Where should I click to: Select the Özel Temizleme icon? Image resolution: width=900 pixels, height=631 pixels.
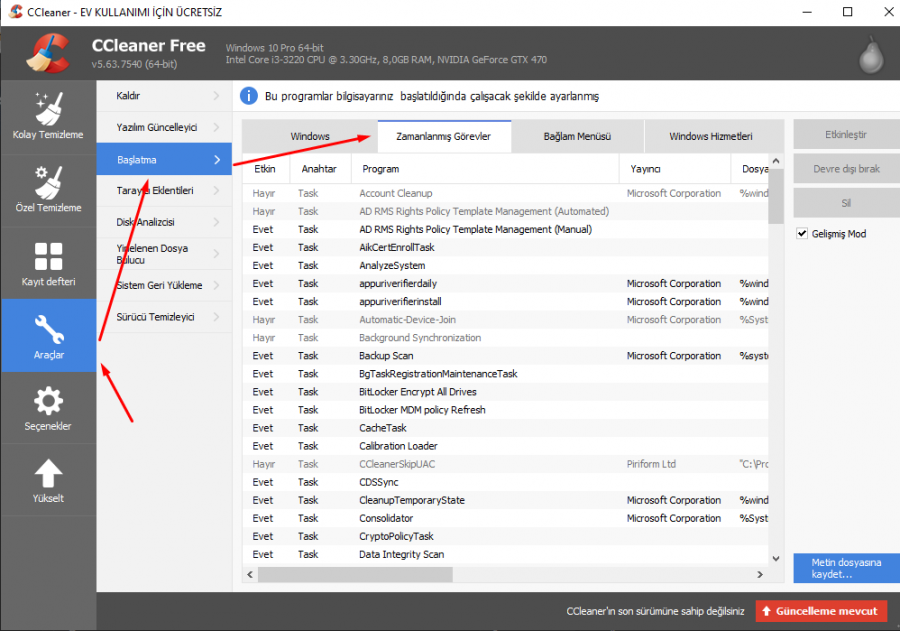[48, 181]
